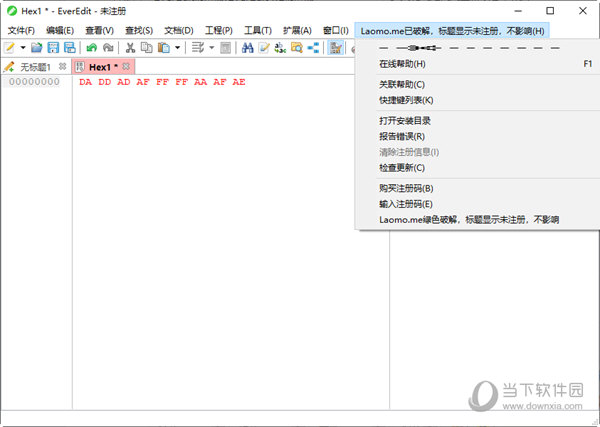600x427 pixels.
Task: Click the Copy icon
Action: (x=147, y=48)
